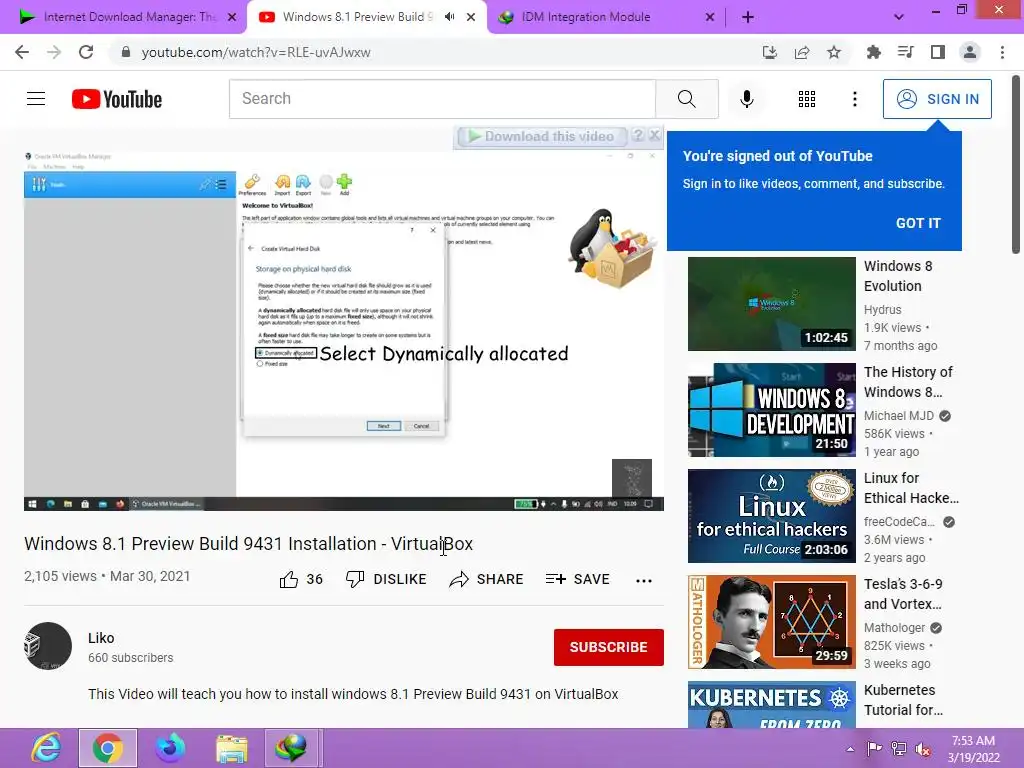Screen dimensions: 1024x768
Task: Click the tray network icon
Action: click(x=899, y=749)
